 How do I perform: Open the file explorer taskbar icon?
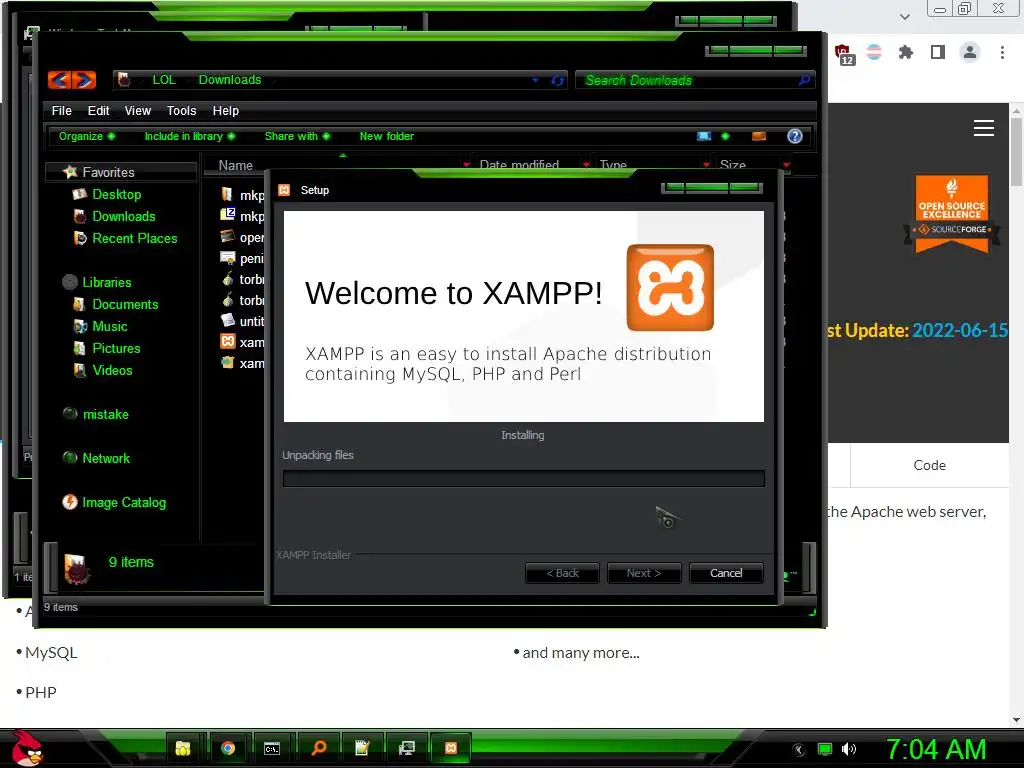click(x=183, y=748)
